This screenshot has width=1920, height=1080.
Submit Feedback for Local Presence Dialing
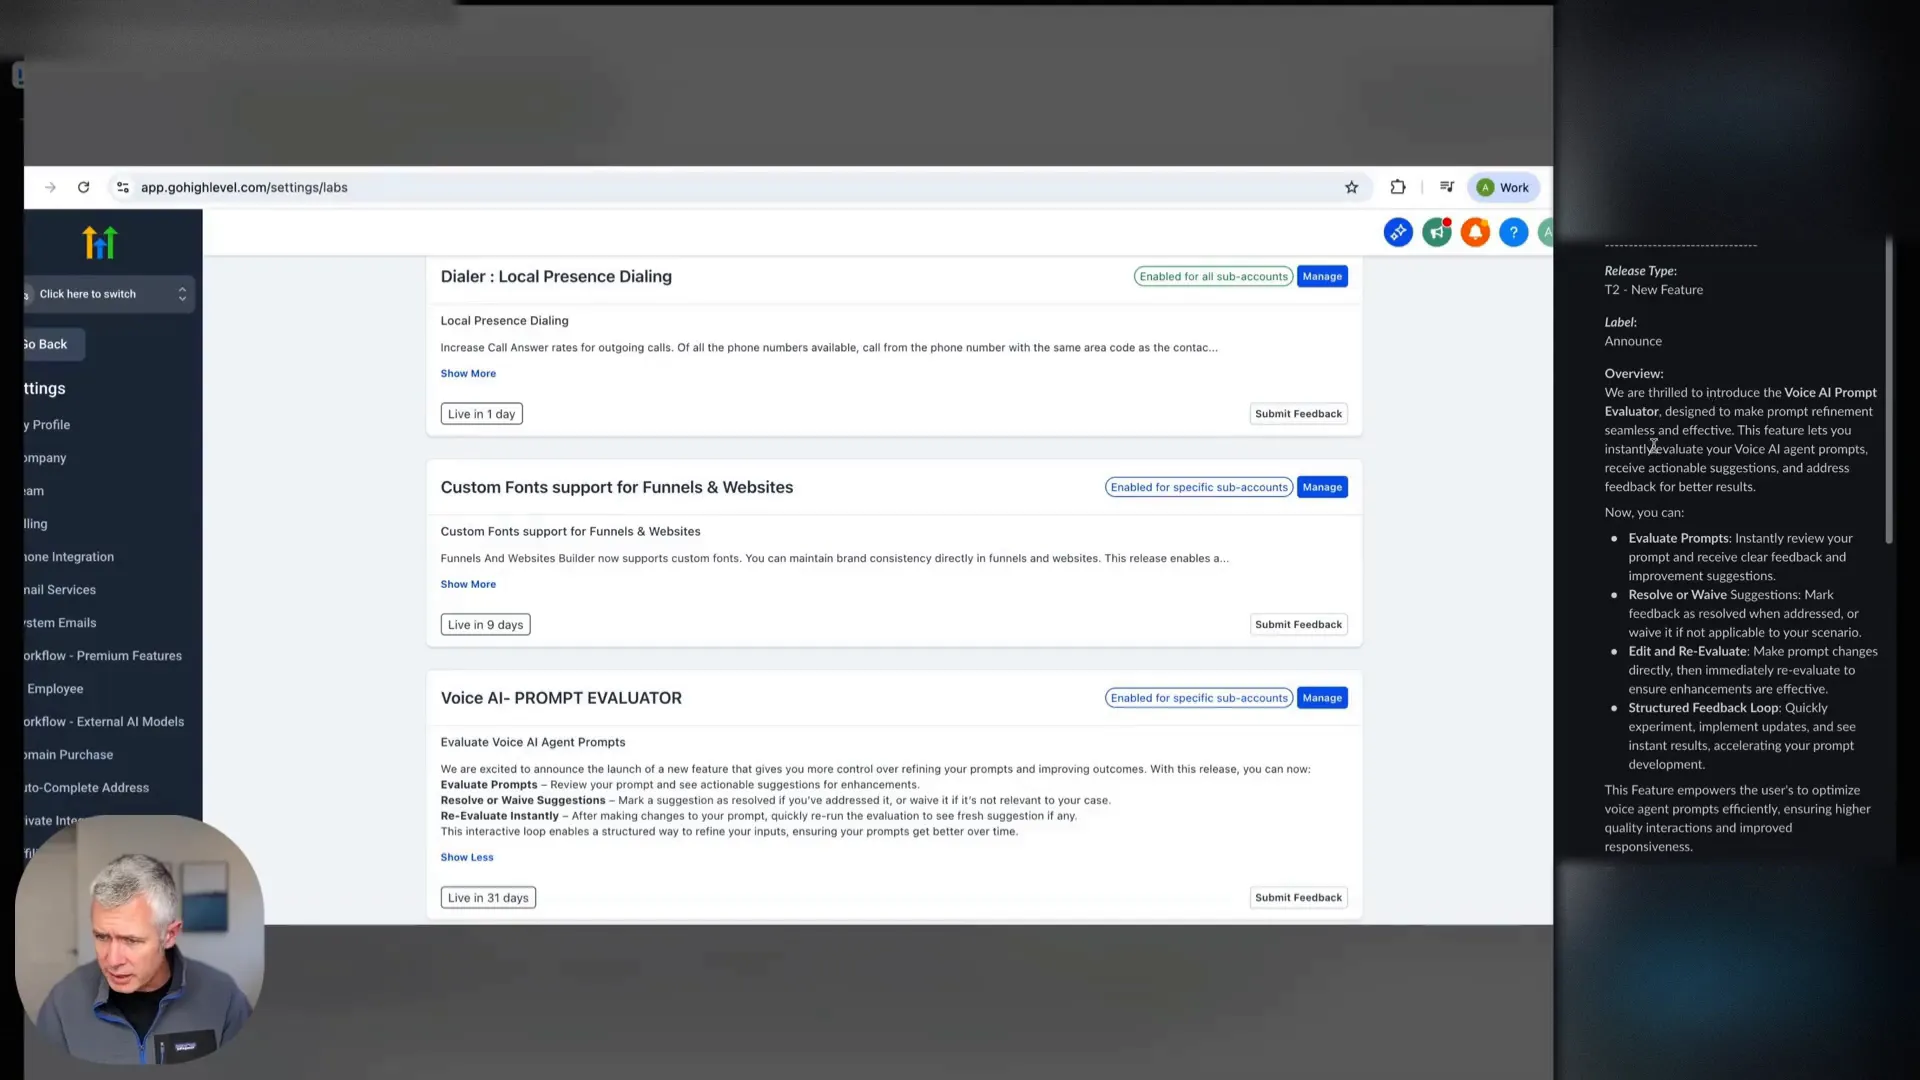click(x=1298, y=414)
